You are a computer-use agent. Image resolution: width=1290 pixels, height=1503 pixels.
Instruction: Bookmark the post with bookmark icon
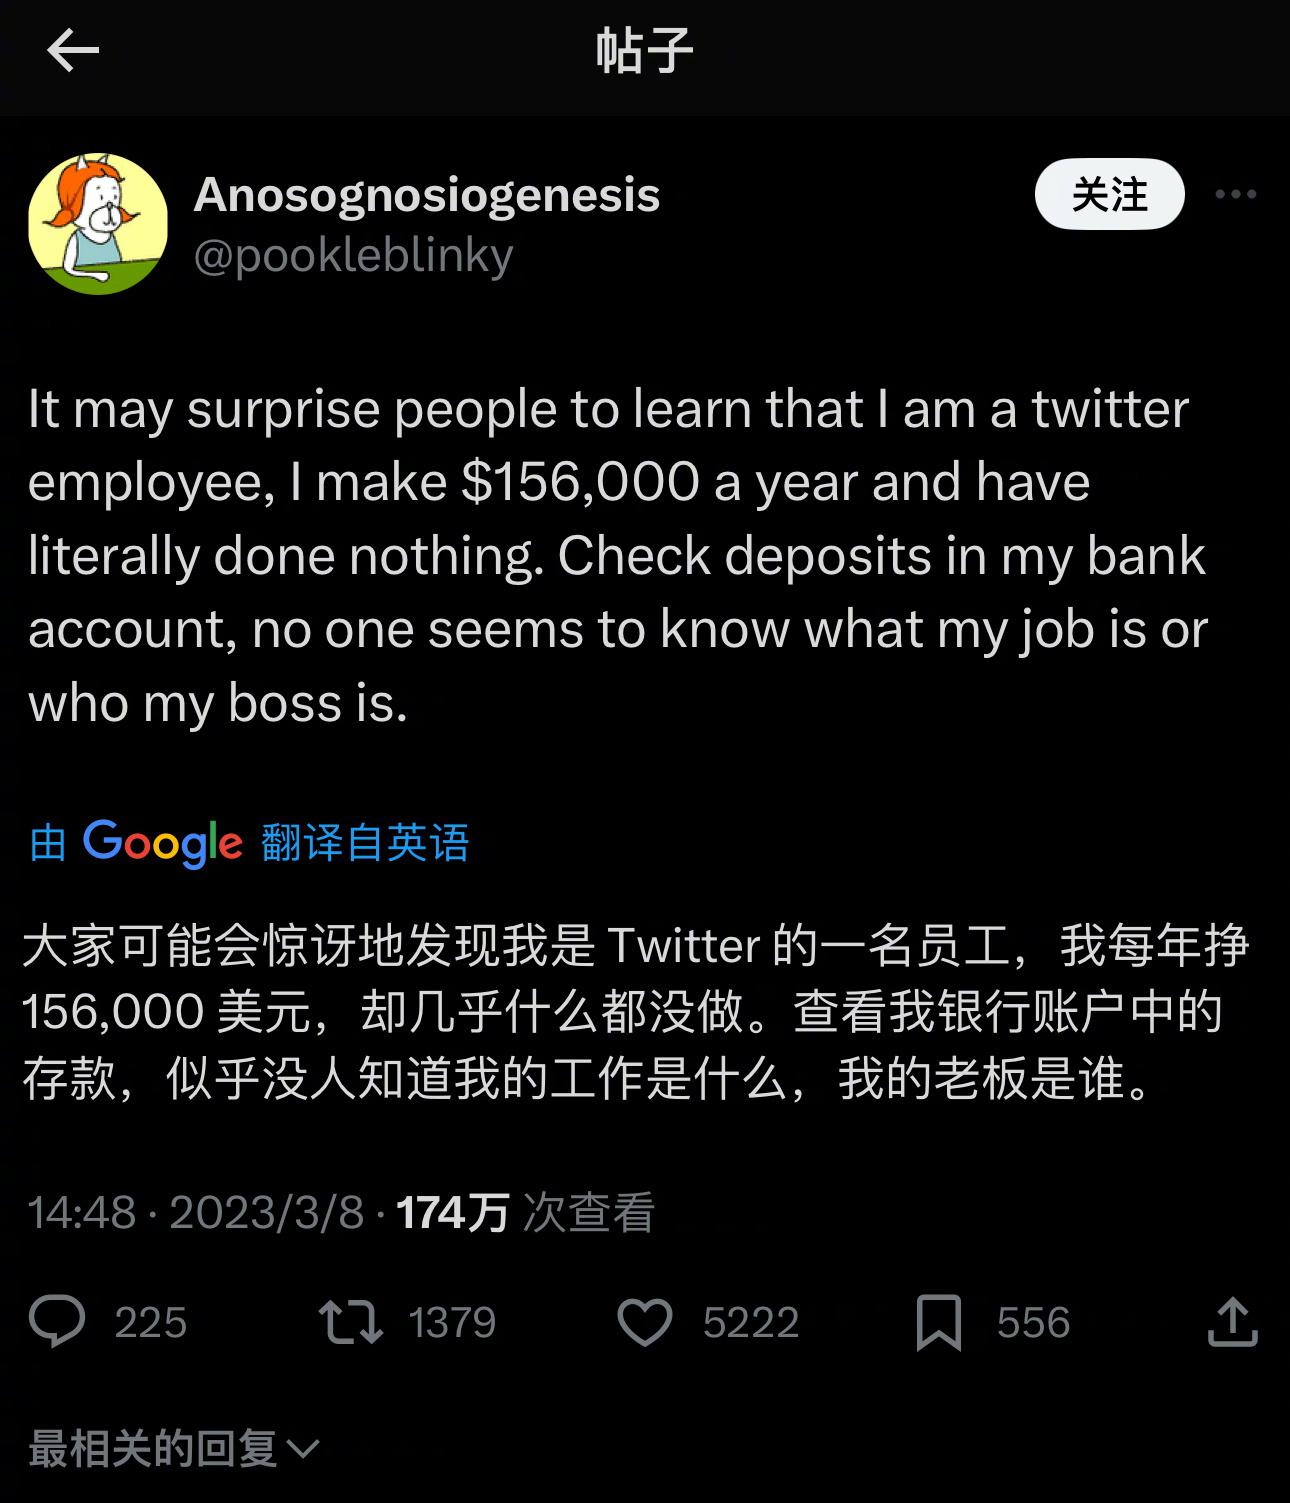(939, 1322)
